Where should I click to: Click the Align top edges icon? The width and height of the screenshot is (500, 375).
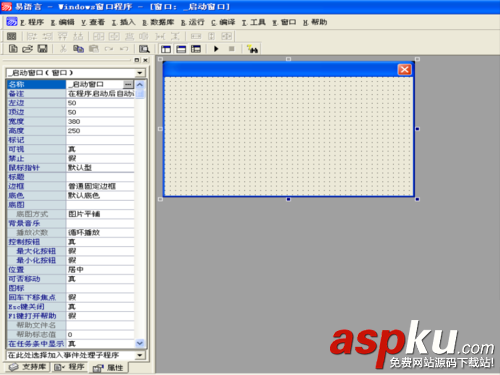tap(63, 36)
